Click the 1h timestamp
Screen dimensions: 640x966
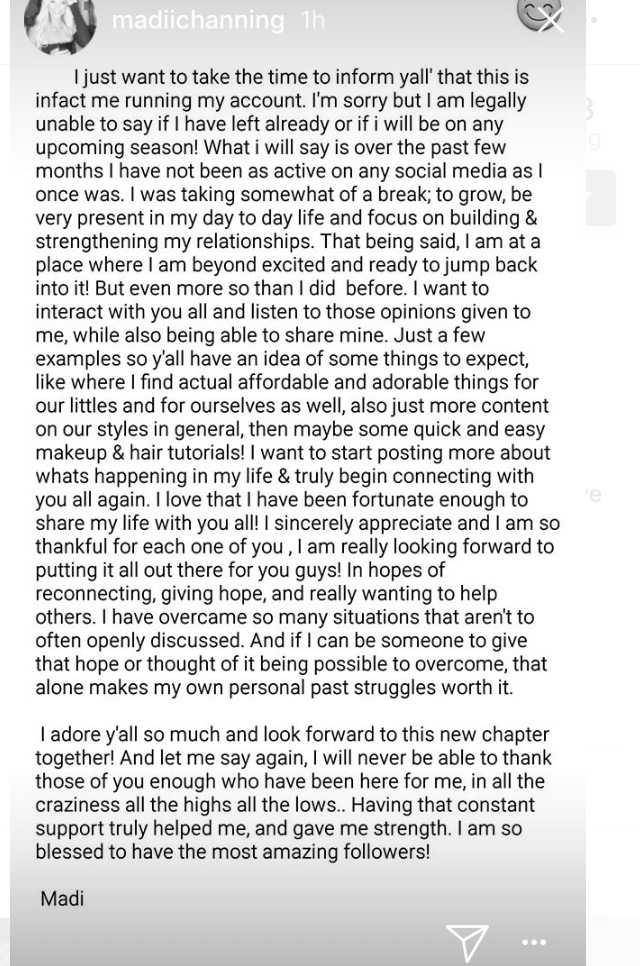[x=312, y=20]
